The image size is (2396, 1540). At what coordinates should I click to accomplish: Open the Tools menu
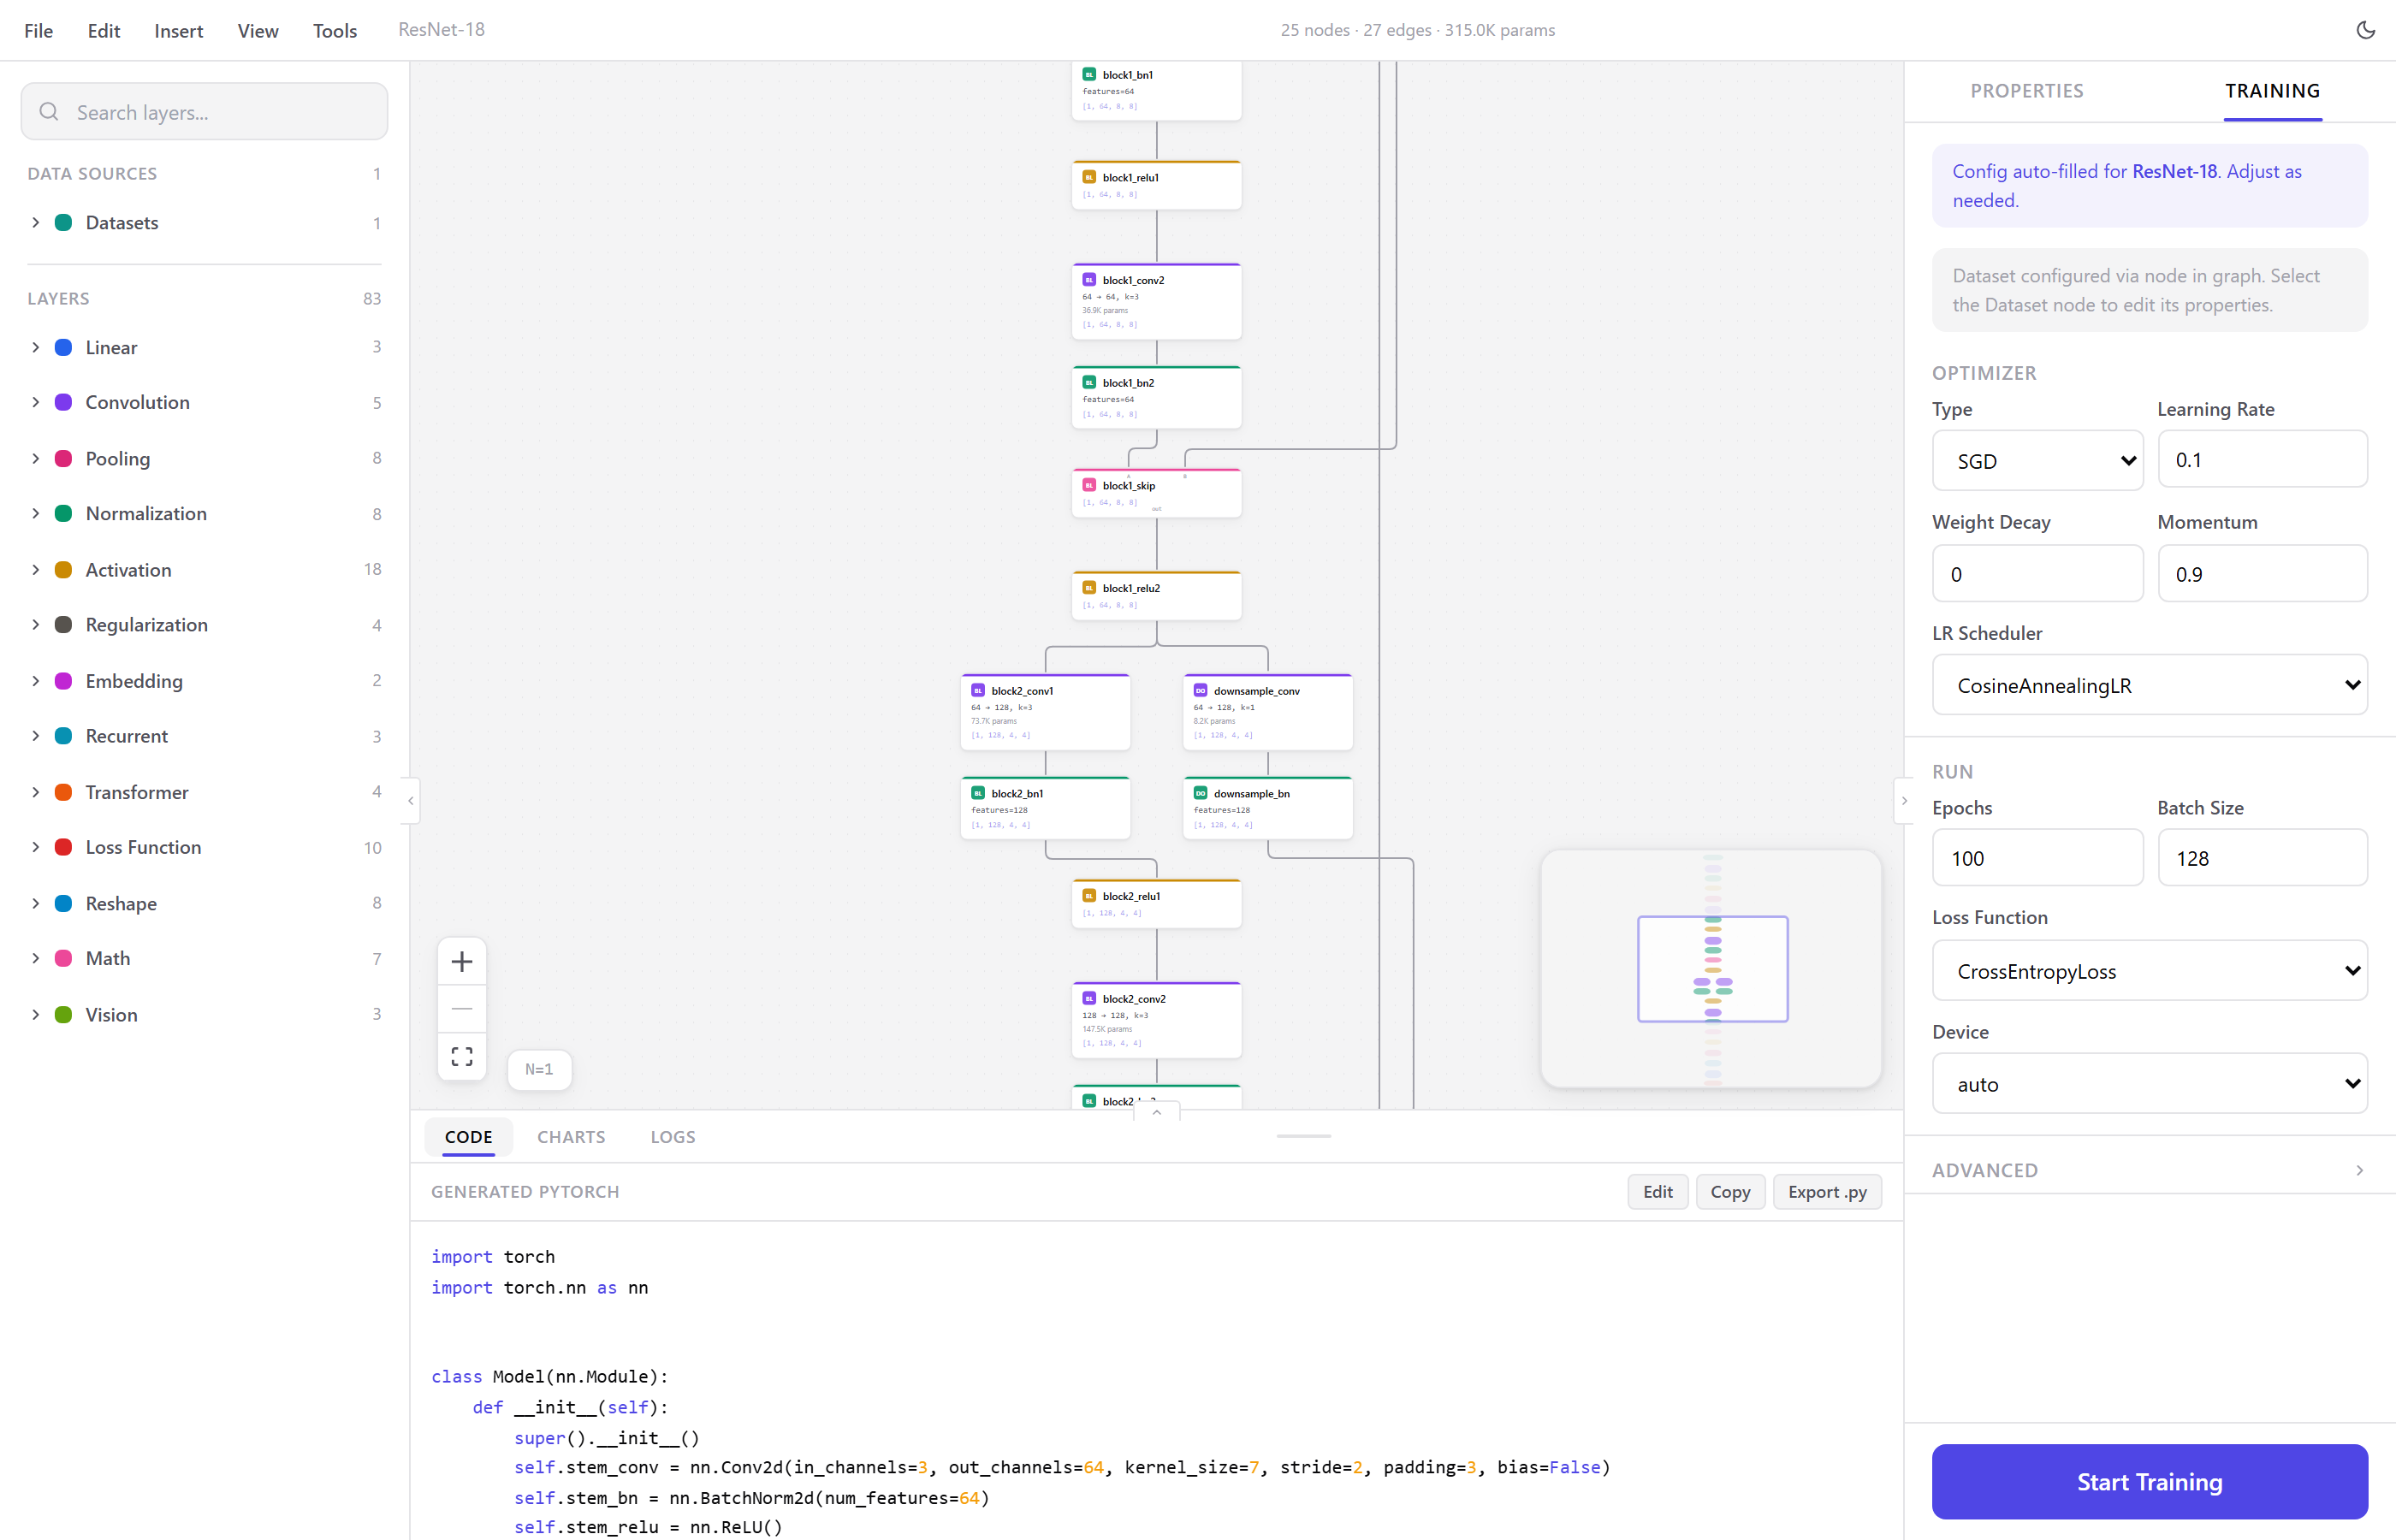(334, 30)
